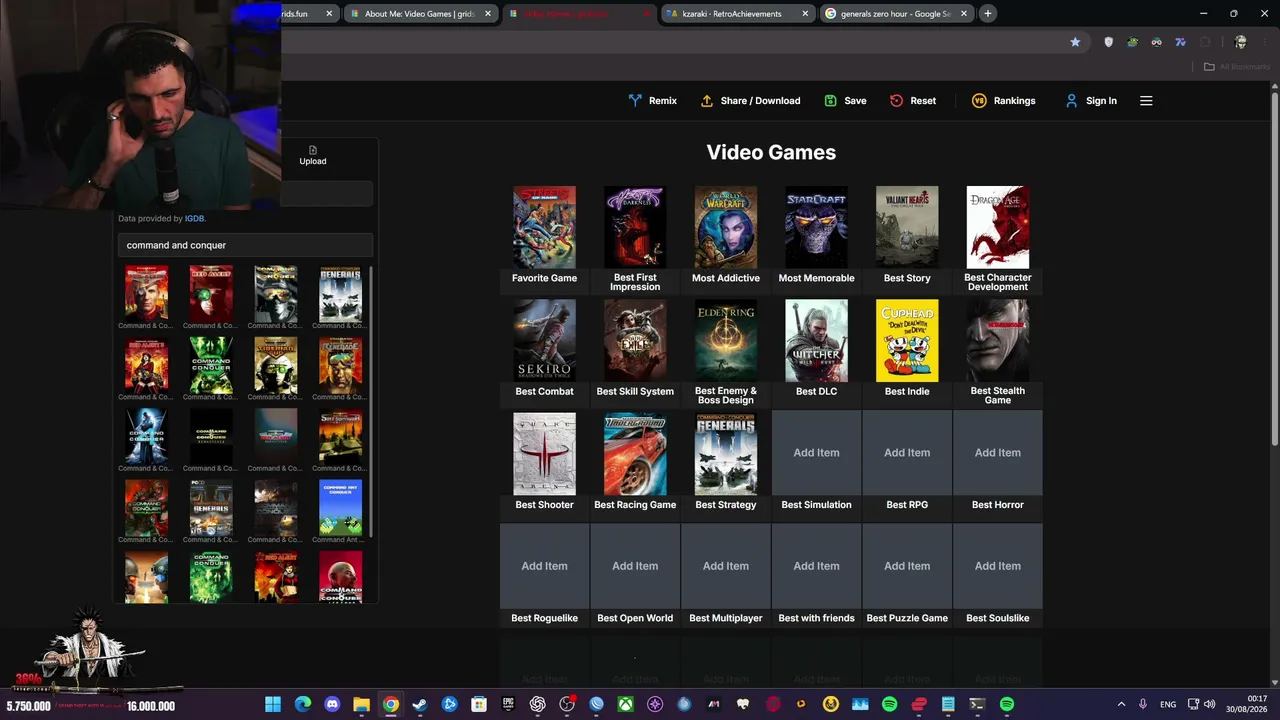This screenshot has width=1280, height=720.
Task: Click the Remix button
Action: [x=652, y=101]
